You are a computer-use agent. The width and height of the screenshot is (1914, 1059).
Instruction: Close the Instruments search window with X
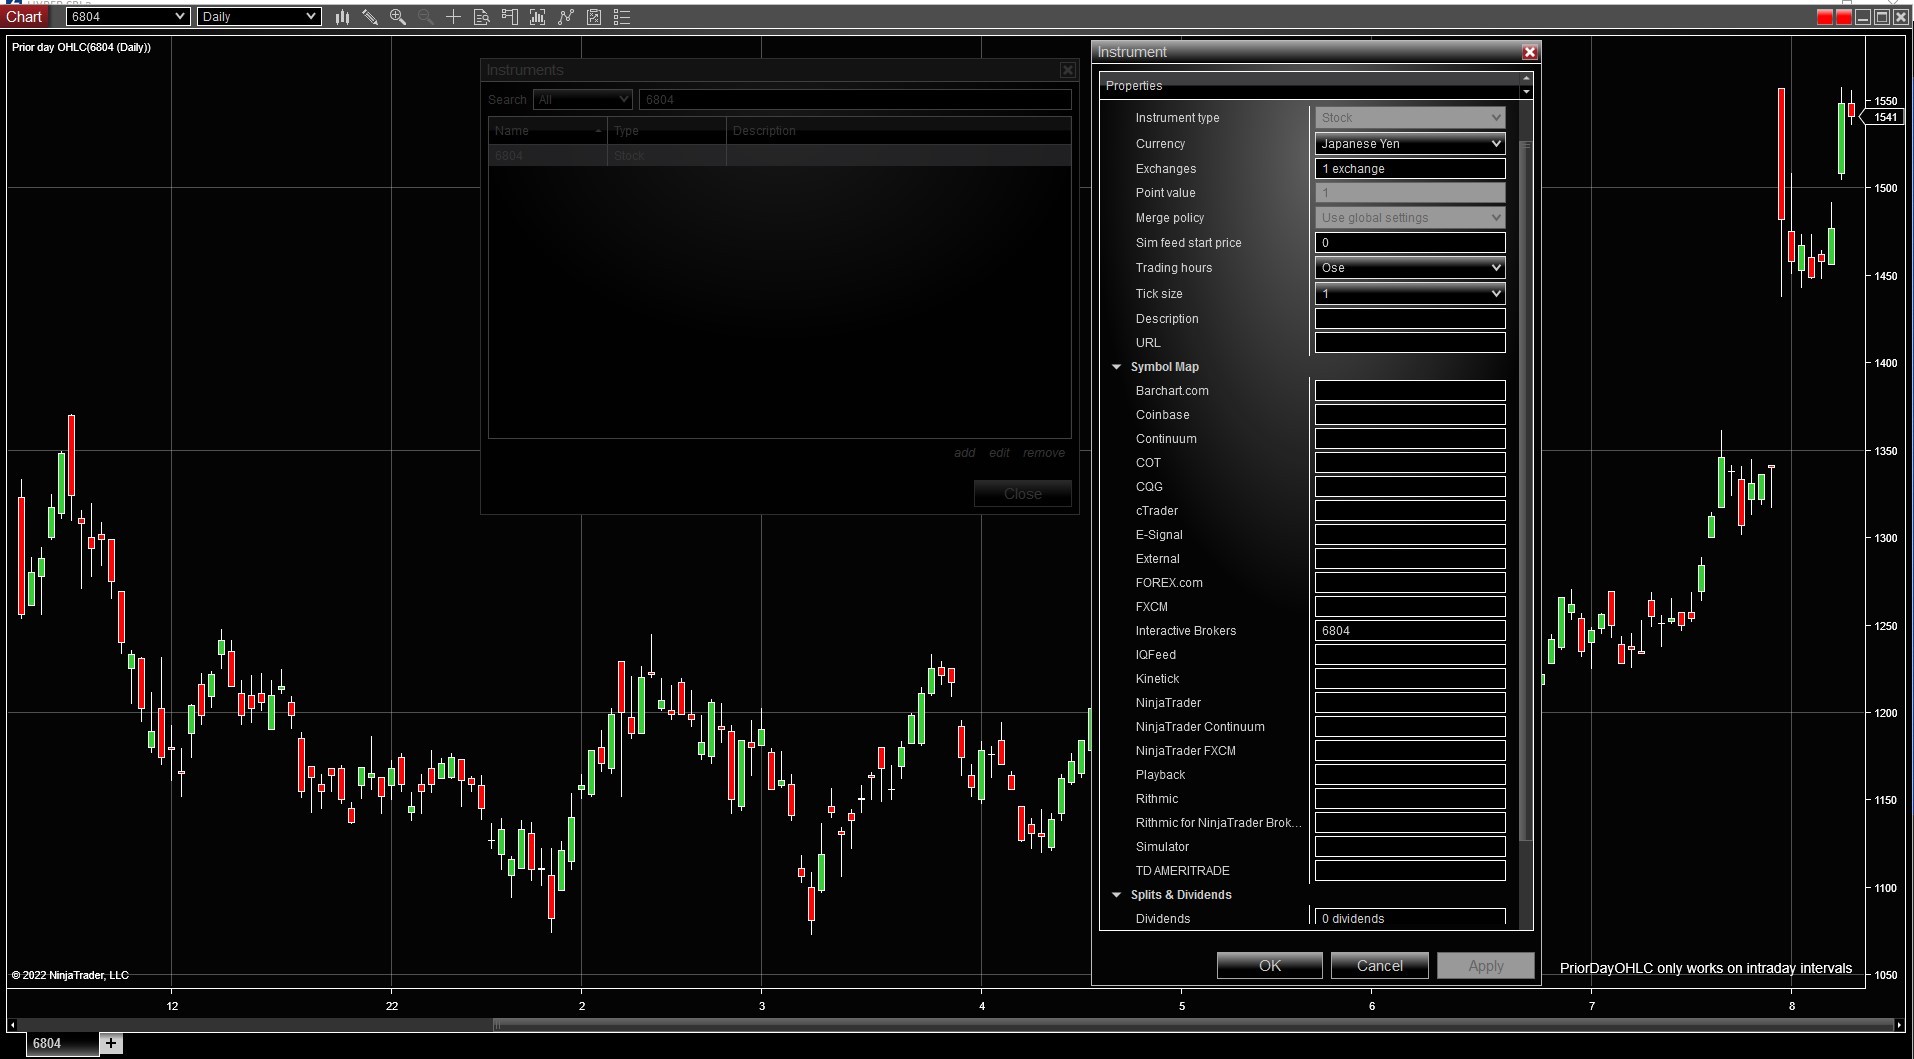click(1068, 70)
